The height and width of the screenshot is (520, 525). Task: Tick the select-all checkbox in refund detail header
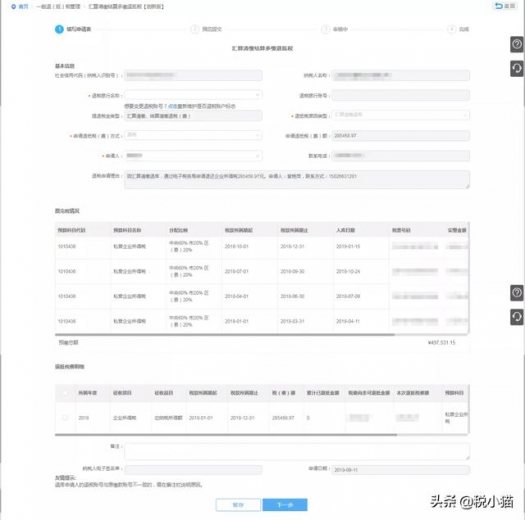65,392
